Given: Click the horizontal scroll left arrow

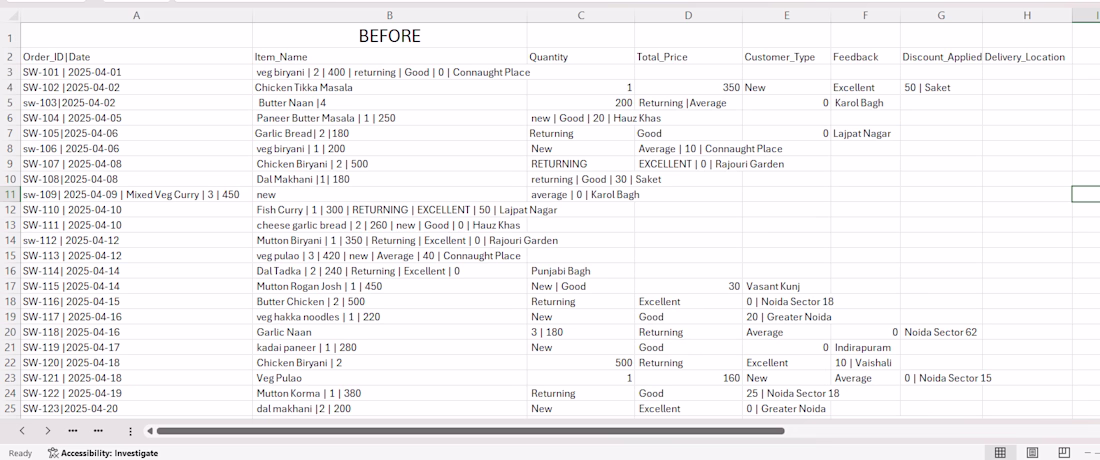Looking at the screenshot, I should (x=149, y=431).
